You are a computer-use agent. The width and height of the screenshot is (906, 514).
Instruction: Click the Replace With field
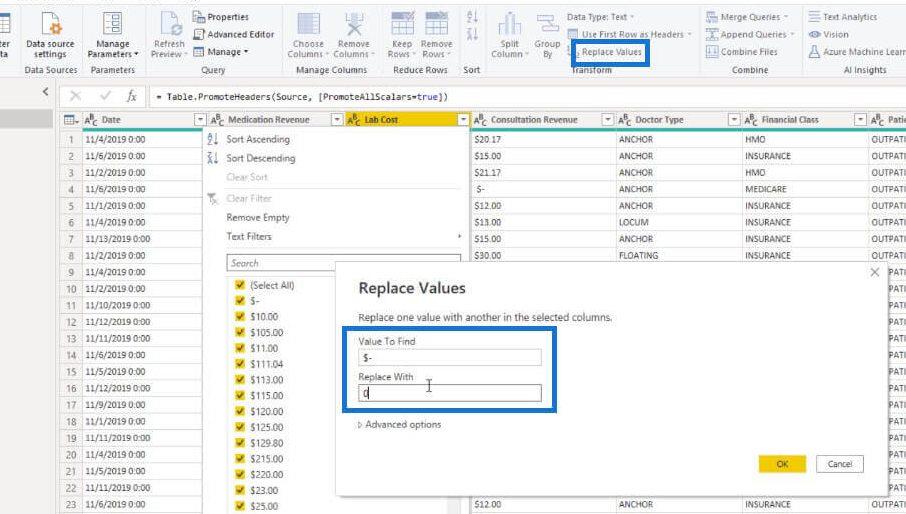450,393
